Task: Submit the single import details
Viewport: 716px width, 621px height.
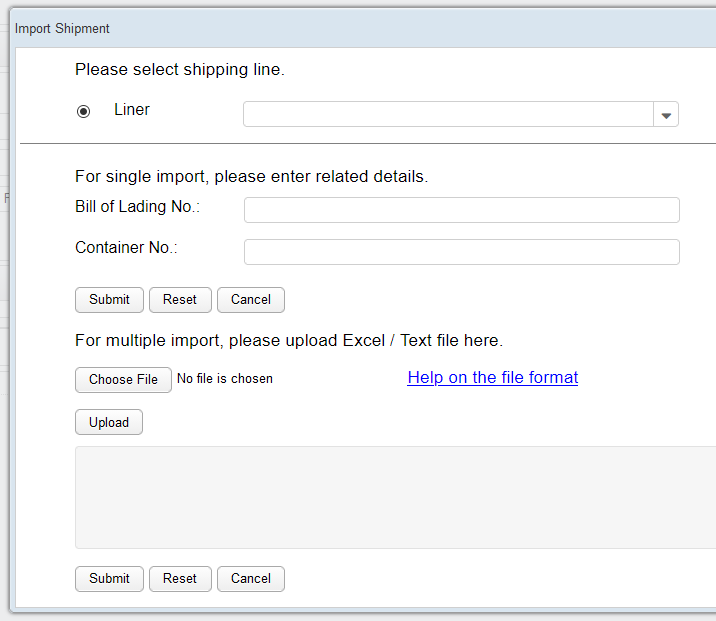Action: point(109,300)
